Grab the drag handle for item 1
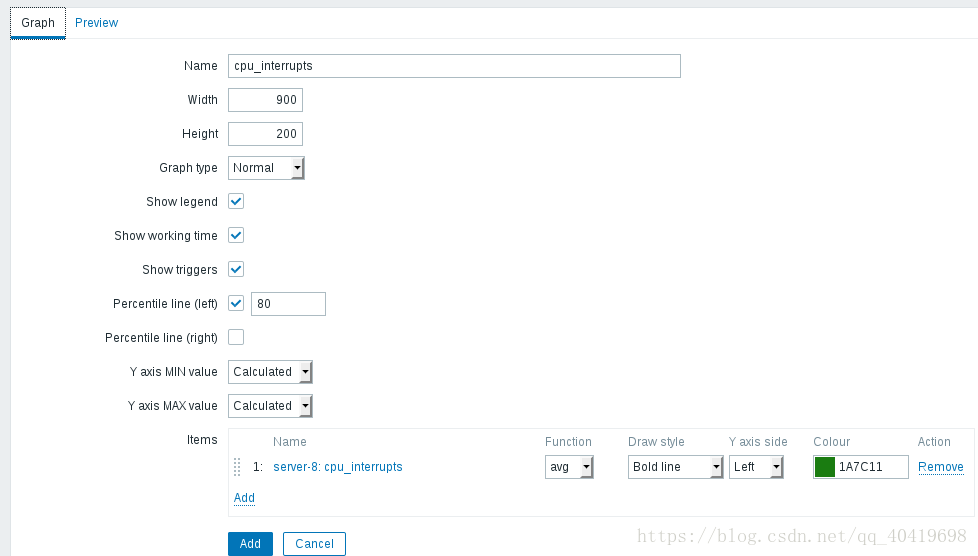Screen dimensions: 978x556 point(237,467)
